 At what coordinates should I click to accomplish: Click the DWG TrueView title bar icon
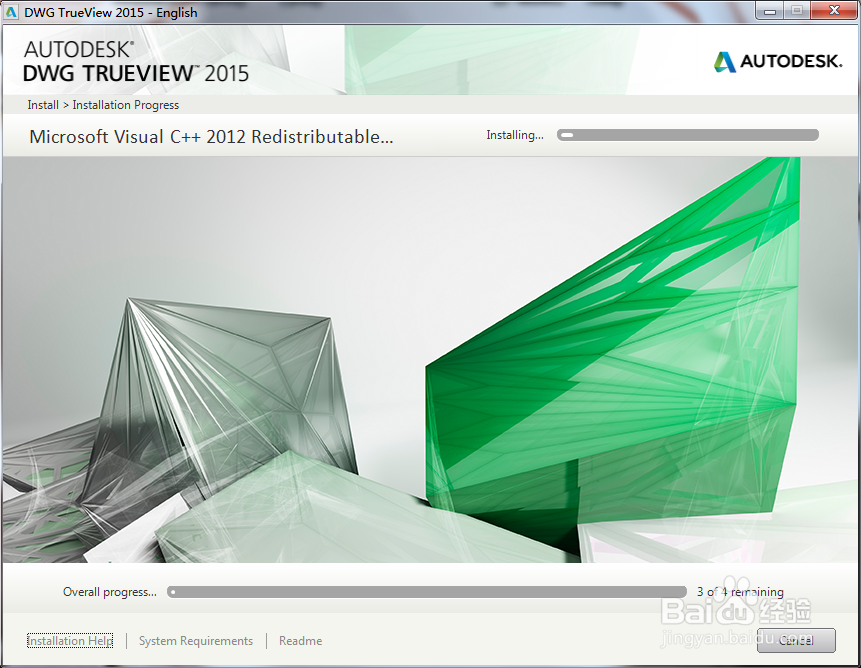point(11,12)
